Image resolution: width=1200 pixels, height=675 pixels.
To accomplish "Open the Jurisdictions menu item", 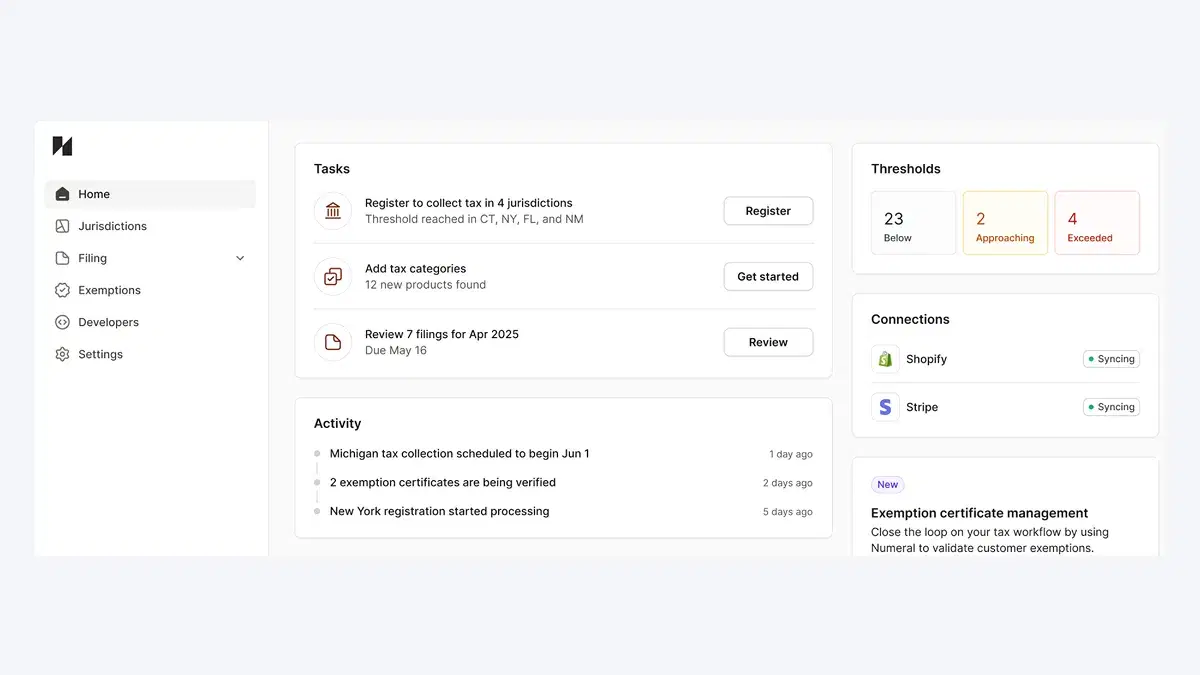I will tap(150, 226).
